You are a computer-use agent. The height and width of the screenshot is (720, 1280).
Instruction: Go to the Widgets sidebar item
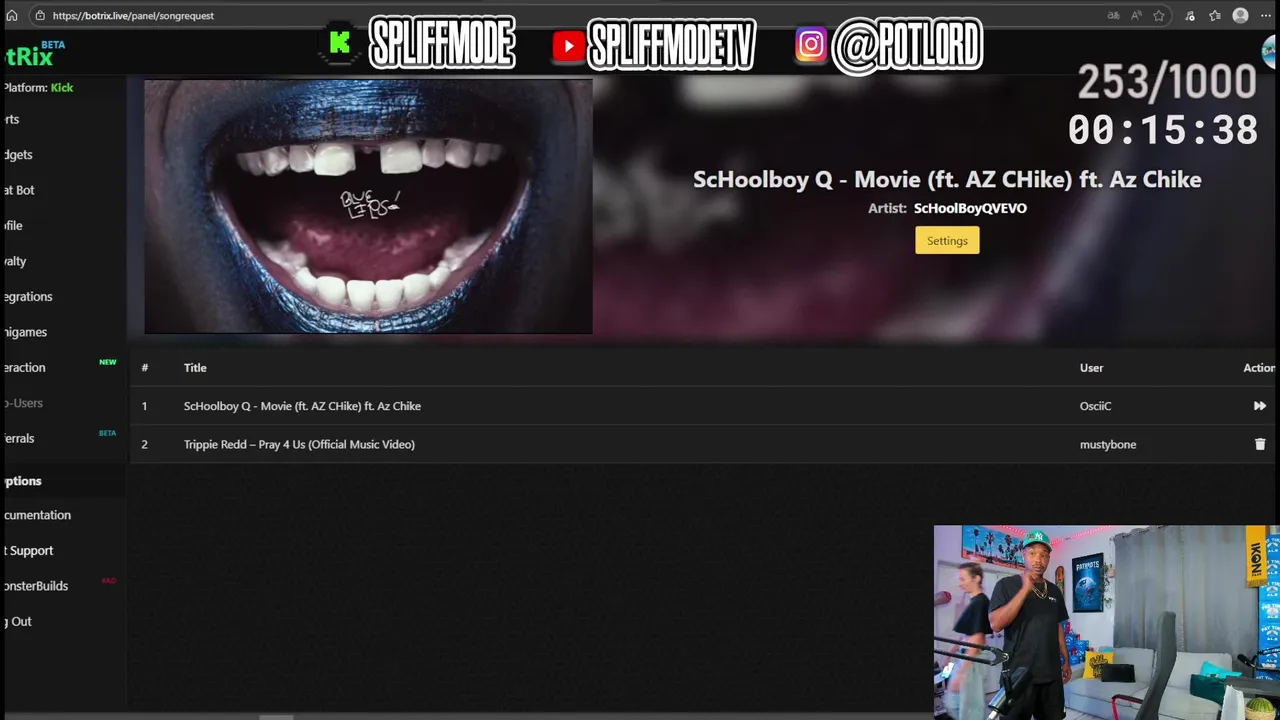pos(18,155)
